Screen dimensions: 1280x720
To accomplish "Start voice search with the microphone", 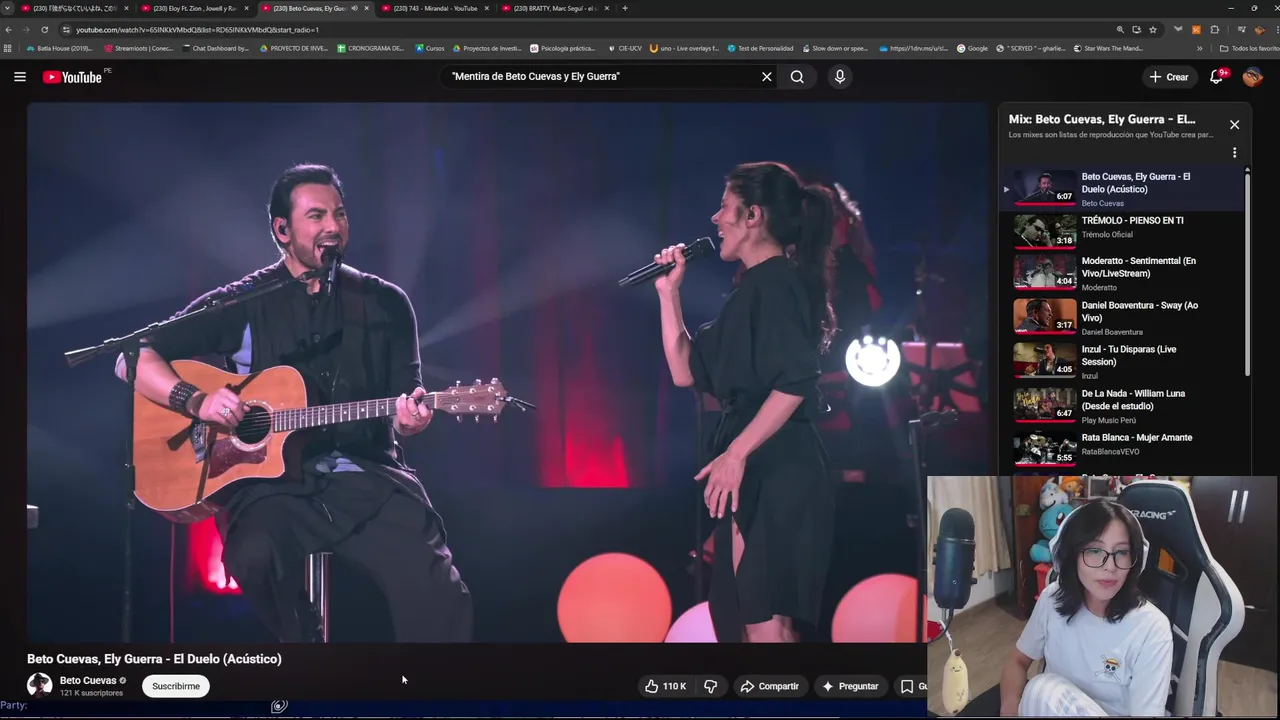I will pyautogui.click(x=840, y=77).
